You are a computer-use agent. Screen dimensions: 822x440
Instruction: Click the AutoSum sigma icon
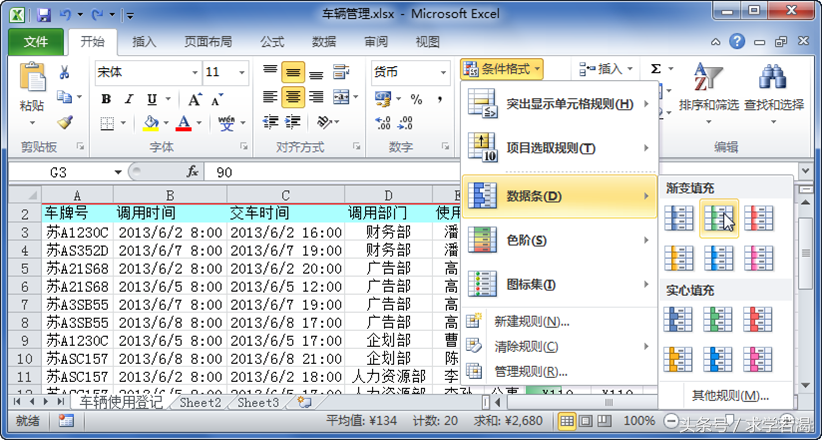coord(656,69)
